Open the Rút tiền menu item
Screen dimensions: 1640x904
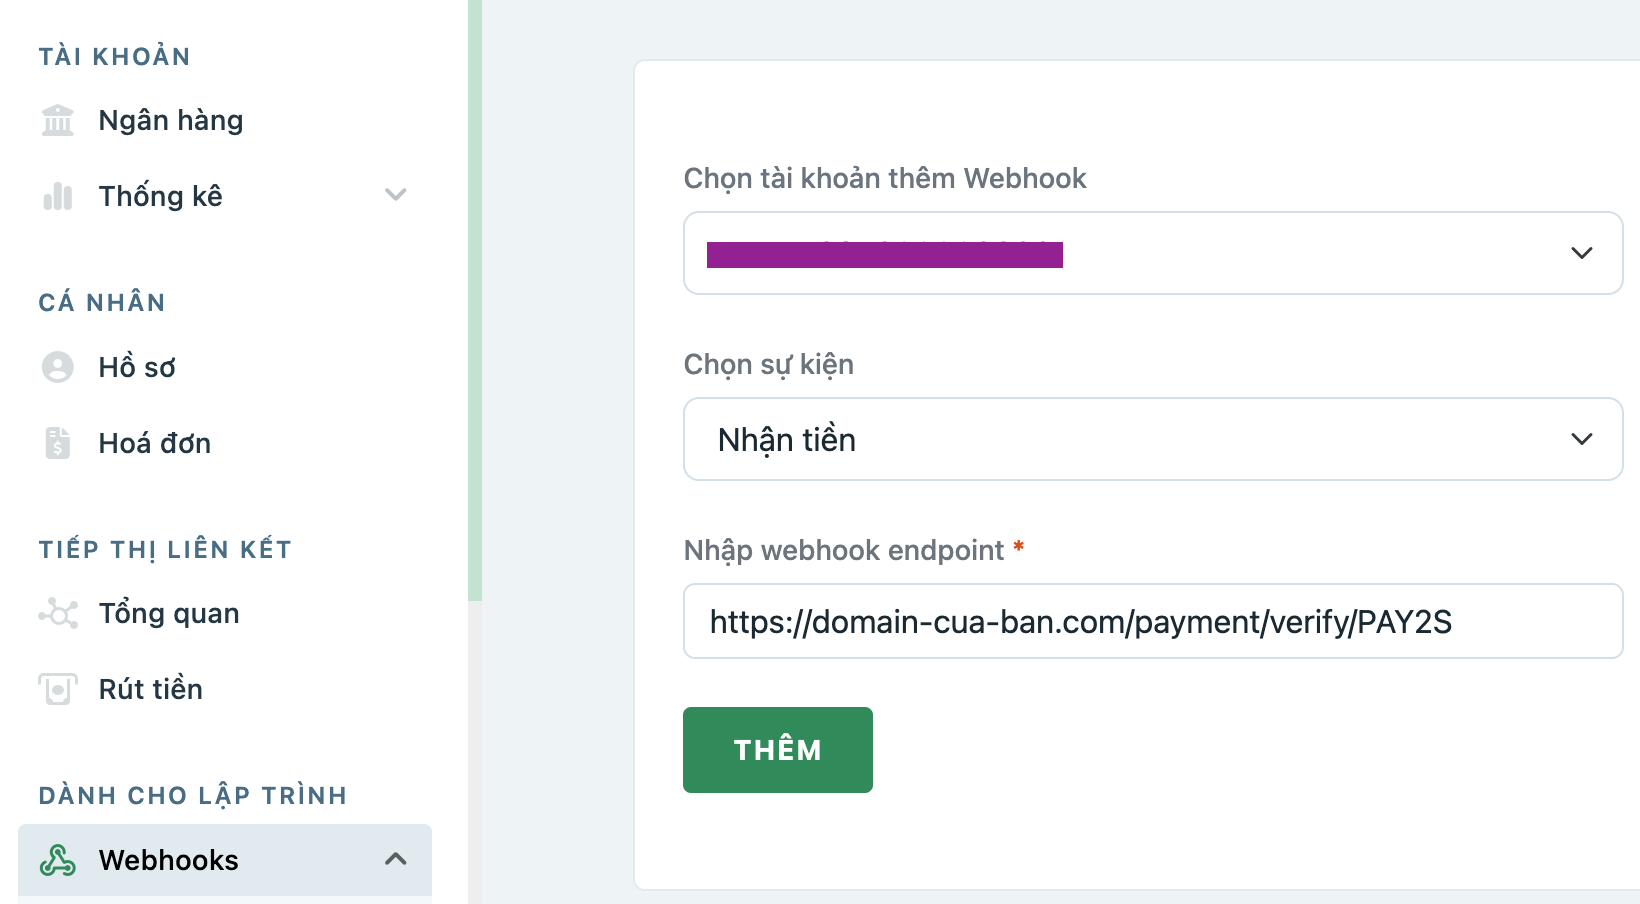pyautogui.click(x=151, y=689)
